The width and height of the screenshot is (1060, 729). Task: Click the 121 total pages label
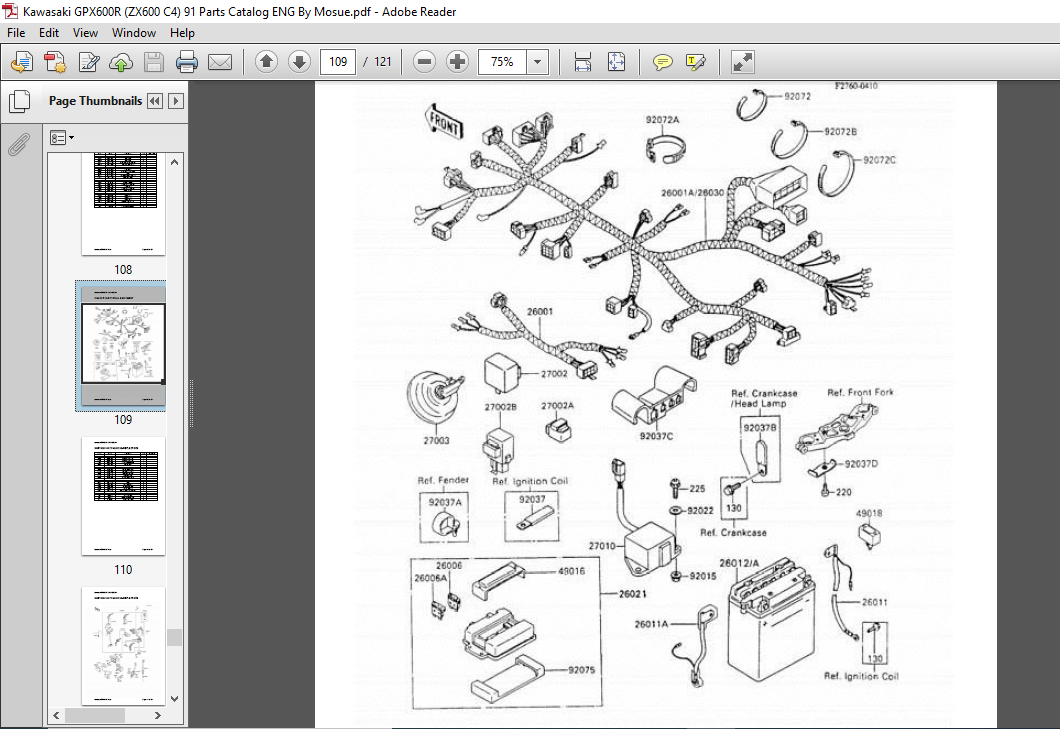tap(383, 62)
